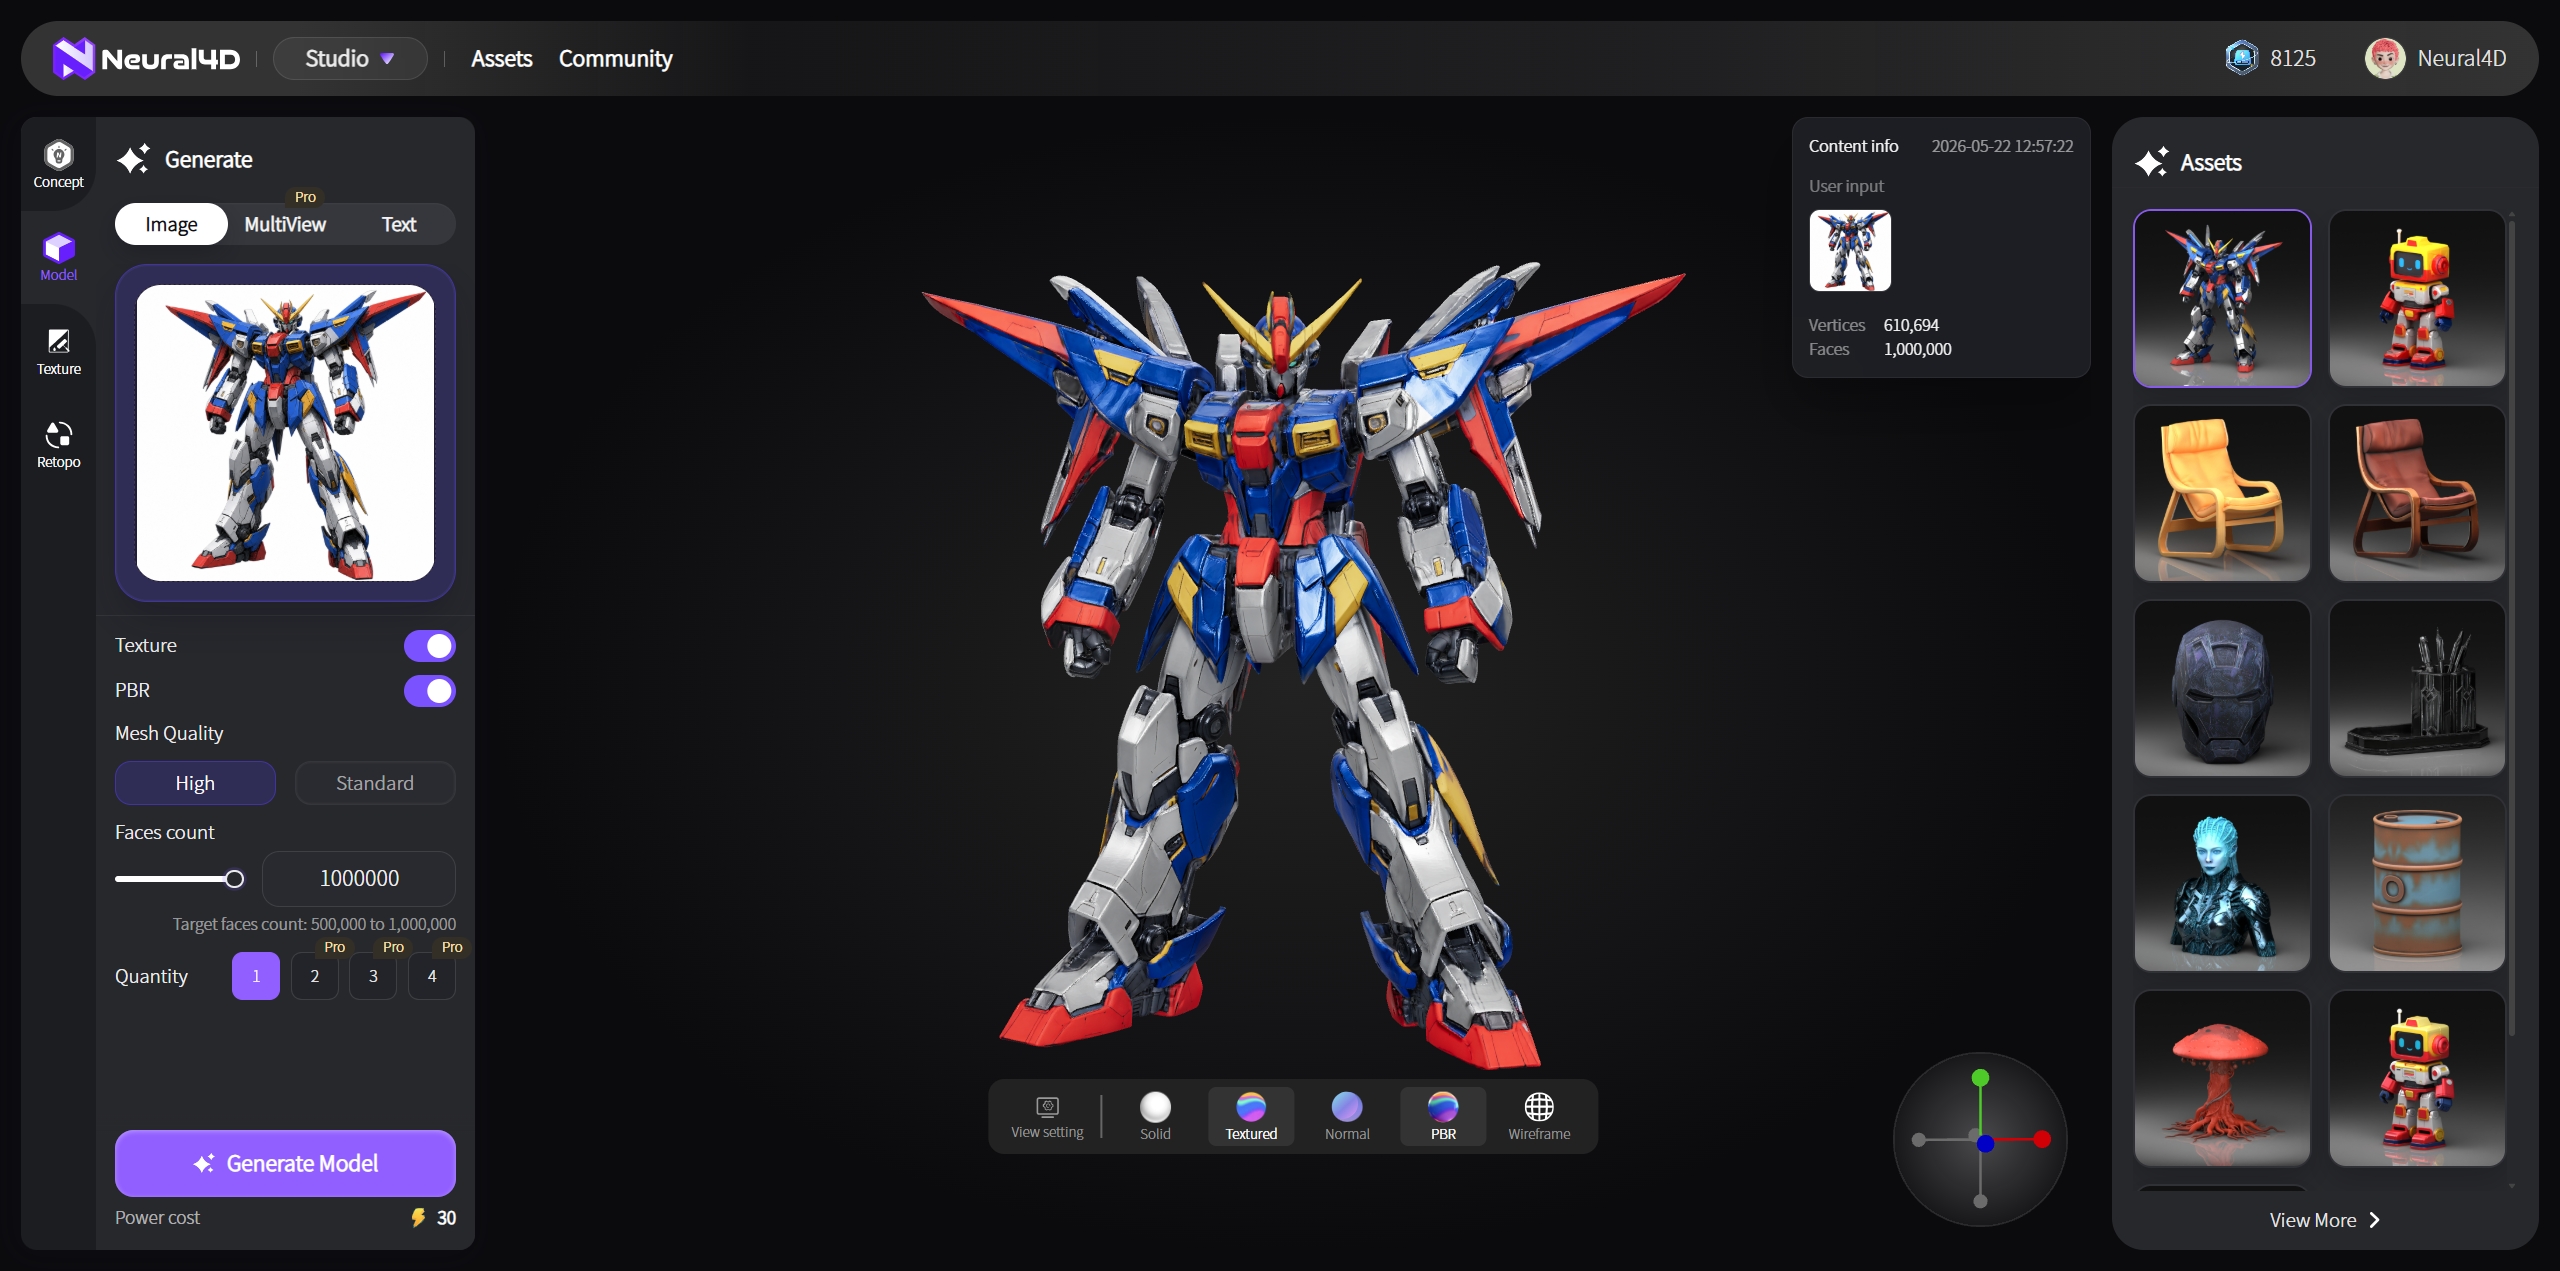This screenshot has width=2560, height=1271.
Task: Open the Studio dropdown
Action: pyautogui.click(x=350, y=58)
